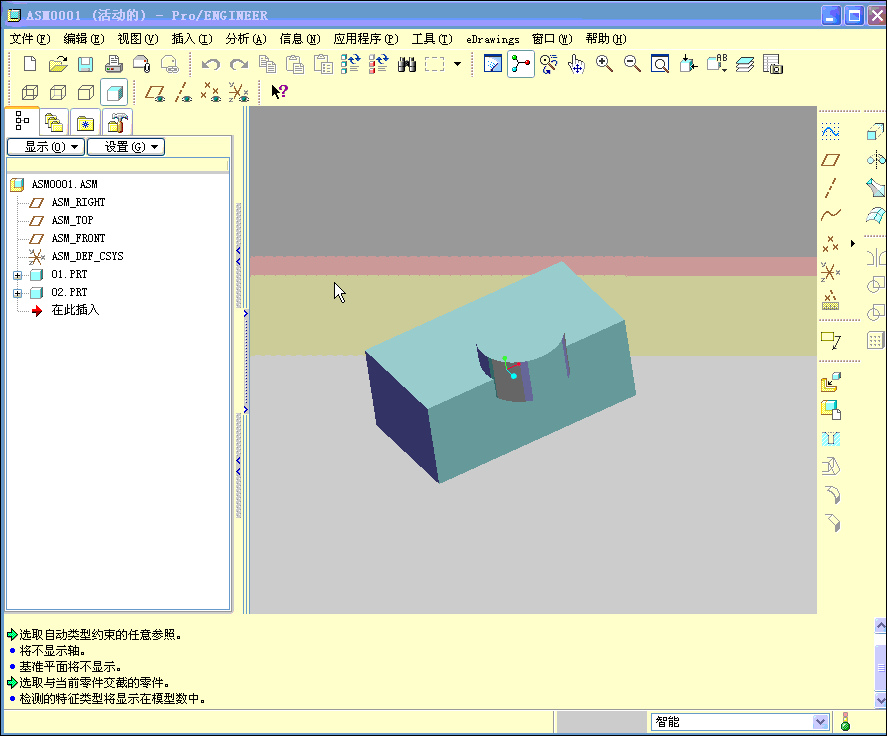887x736 pixels.
Task: Select ASM_RIGHT in the model tree
Action: (x=78, y=202)
